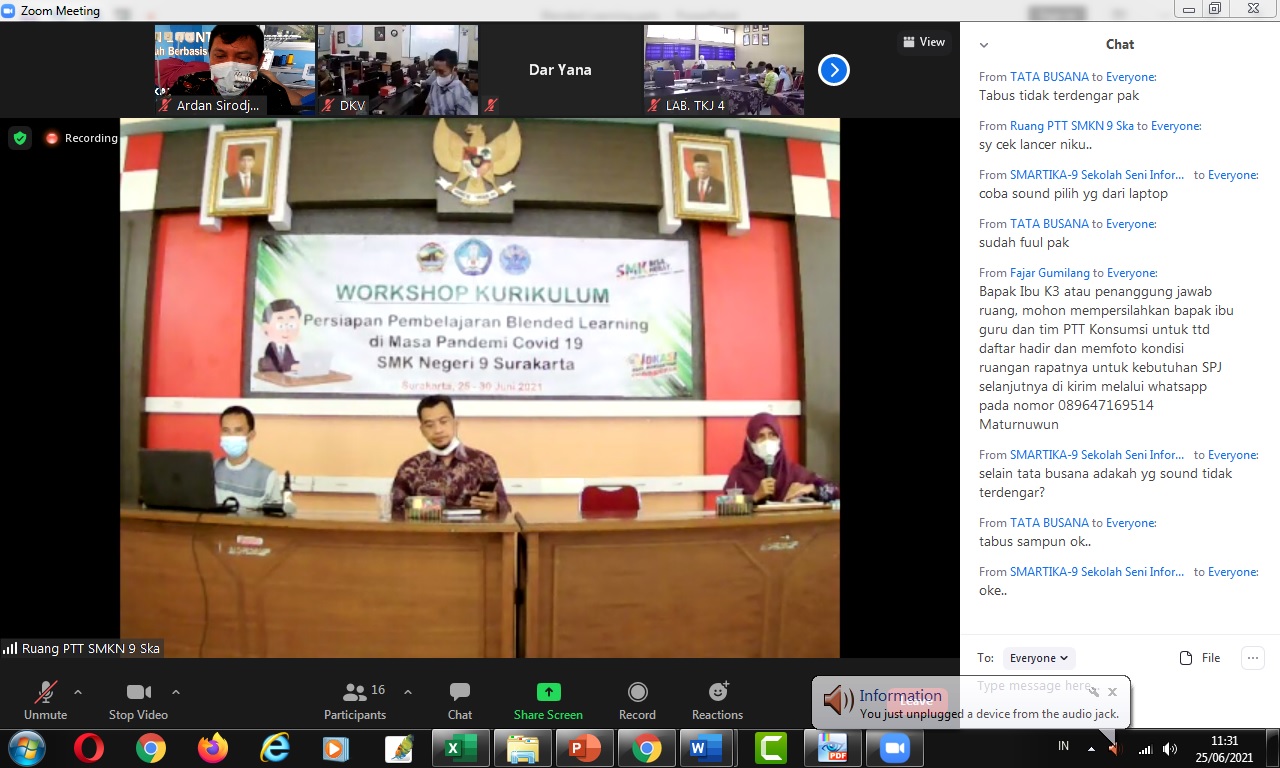Viewport: 1280px width, 768px height.
Task: Open the PDF reader taskbar icon
Action: click(x=832, y=748)
